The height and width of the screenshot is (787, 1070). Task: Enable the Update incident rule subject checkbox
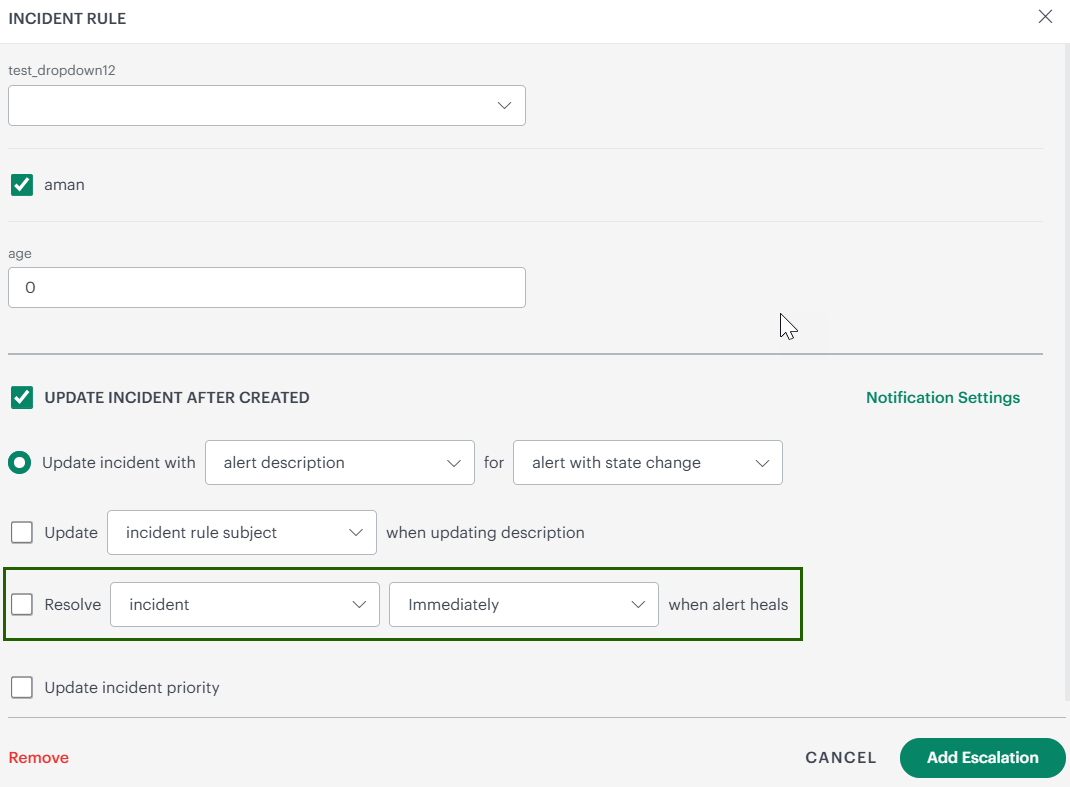coord(22,533)
